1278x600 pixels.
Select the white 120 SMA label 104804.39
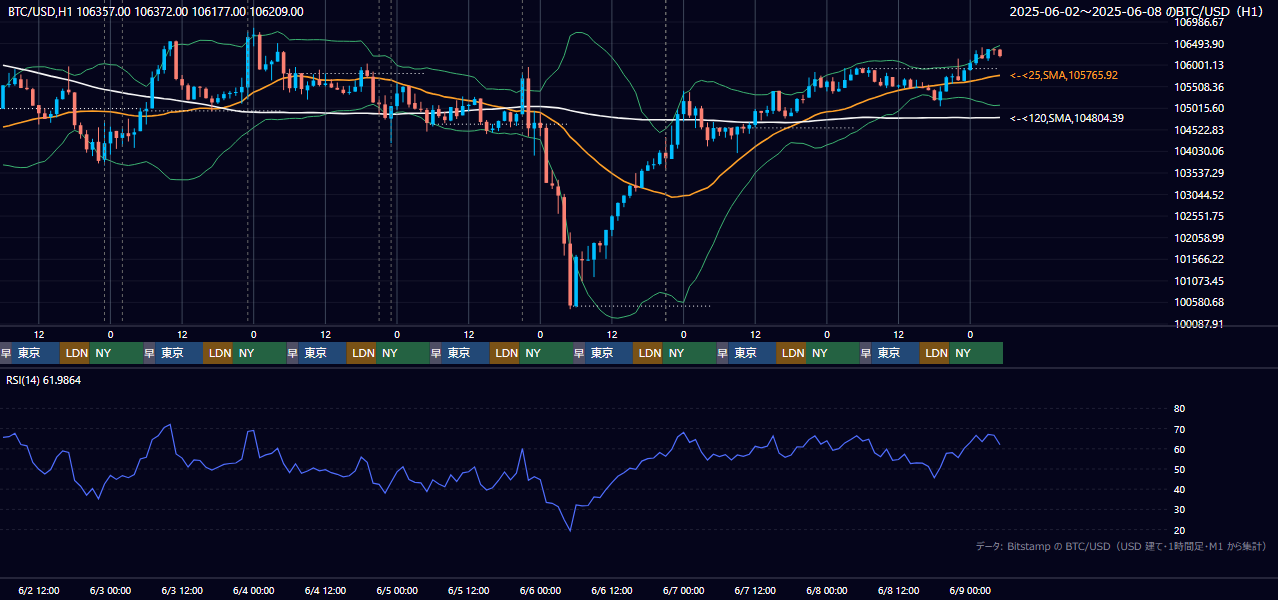(x=1067, y=118)
